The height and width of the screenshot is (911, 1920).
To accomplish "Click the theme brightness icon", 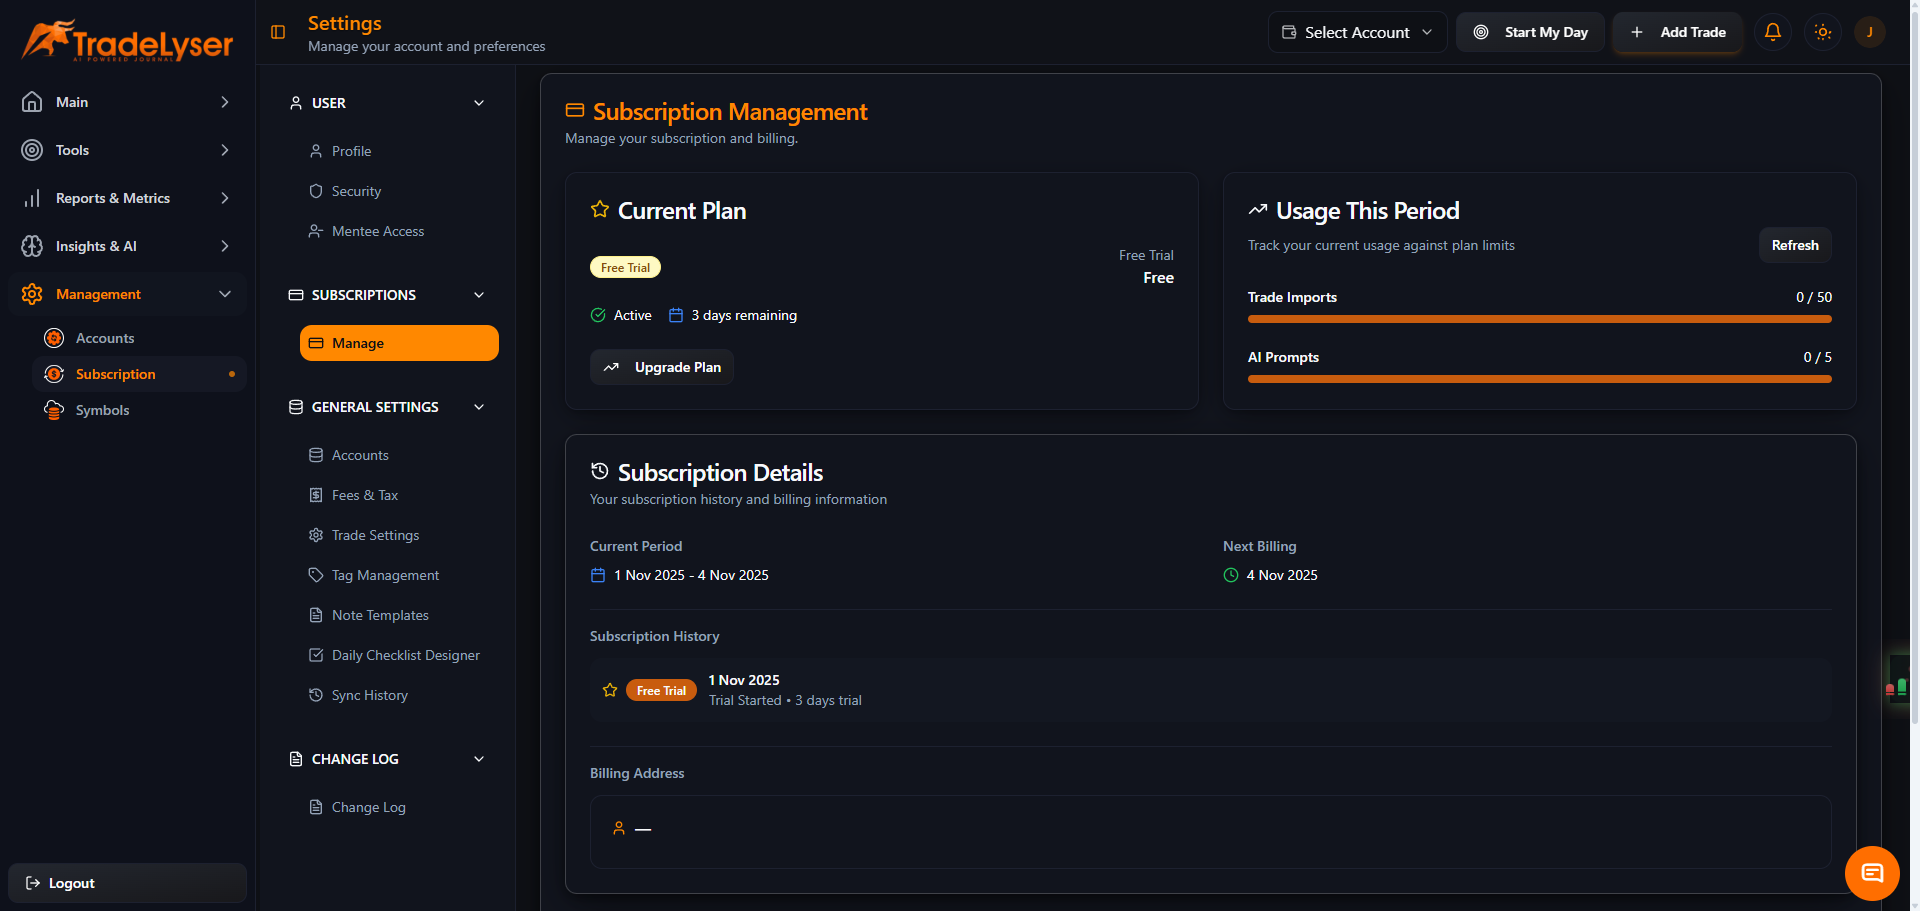I will tap(1822, 32).
